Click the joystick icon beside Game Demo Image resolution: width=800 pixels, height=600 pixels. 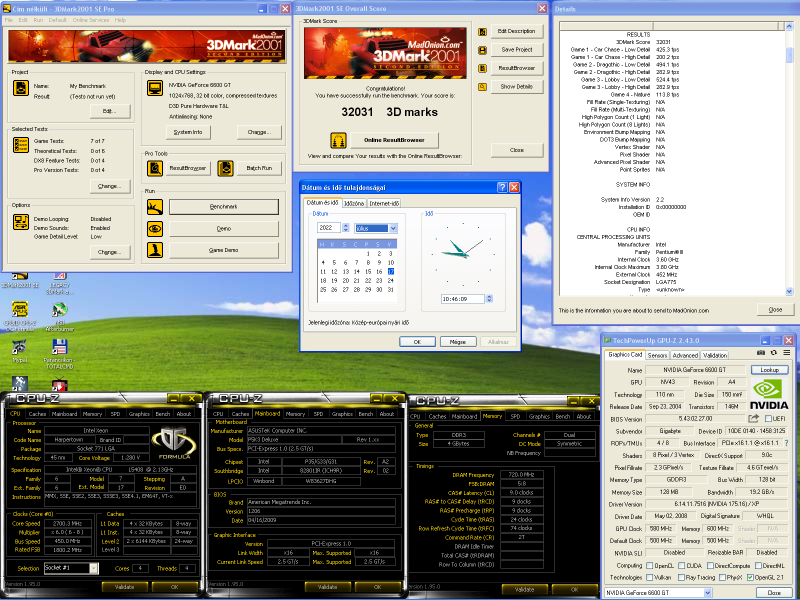coord(155,250)
